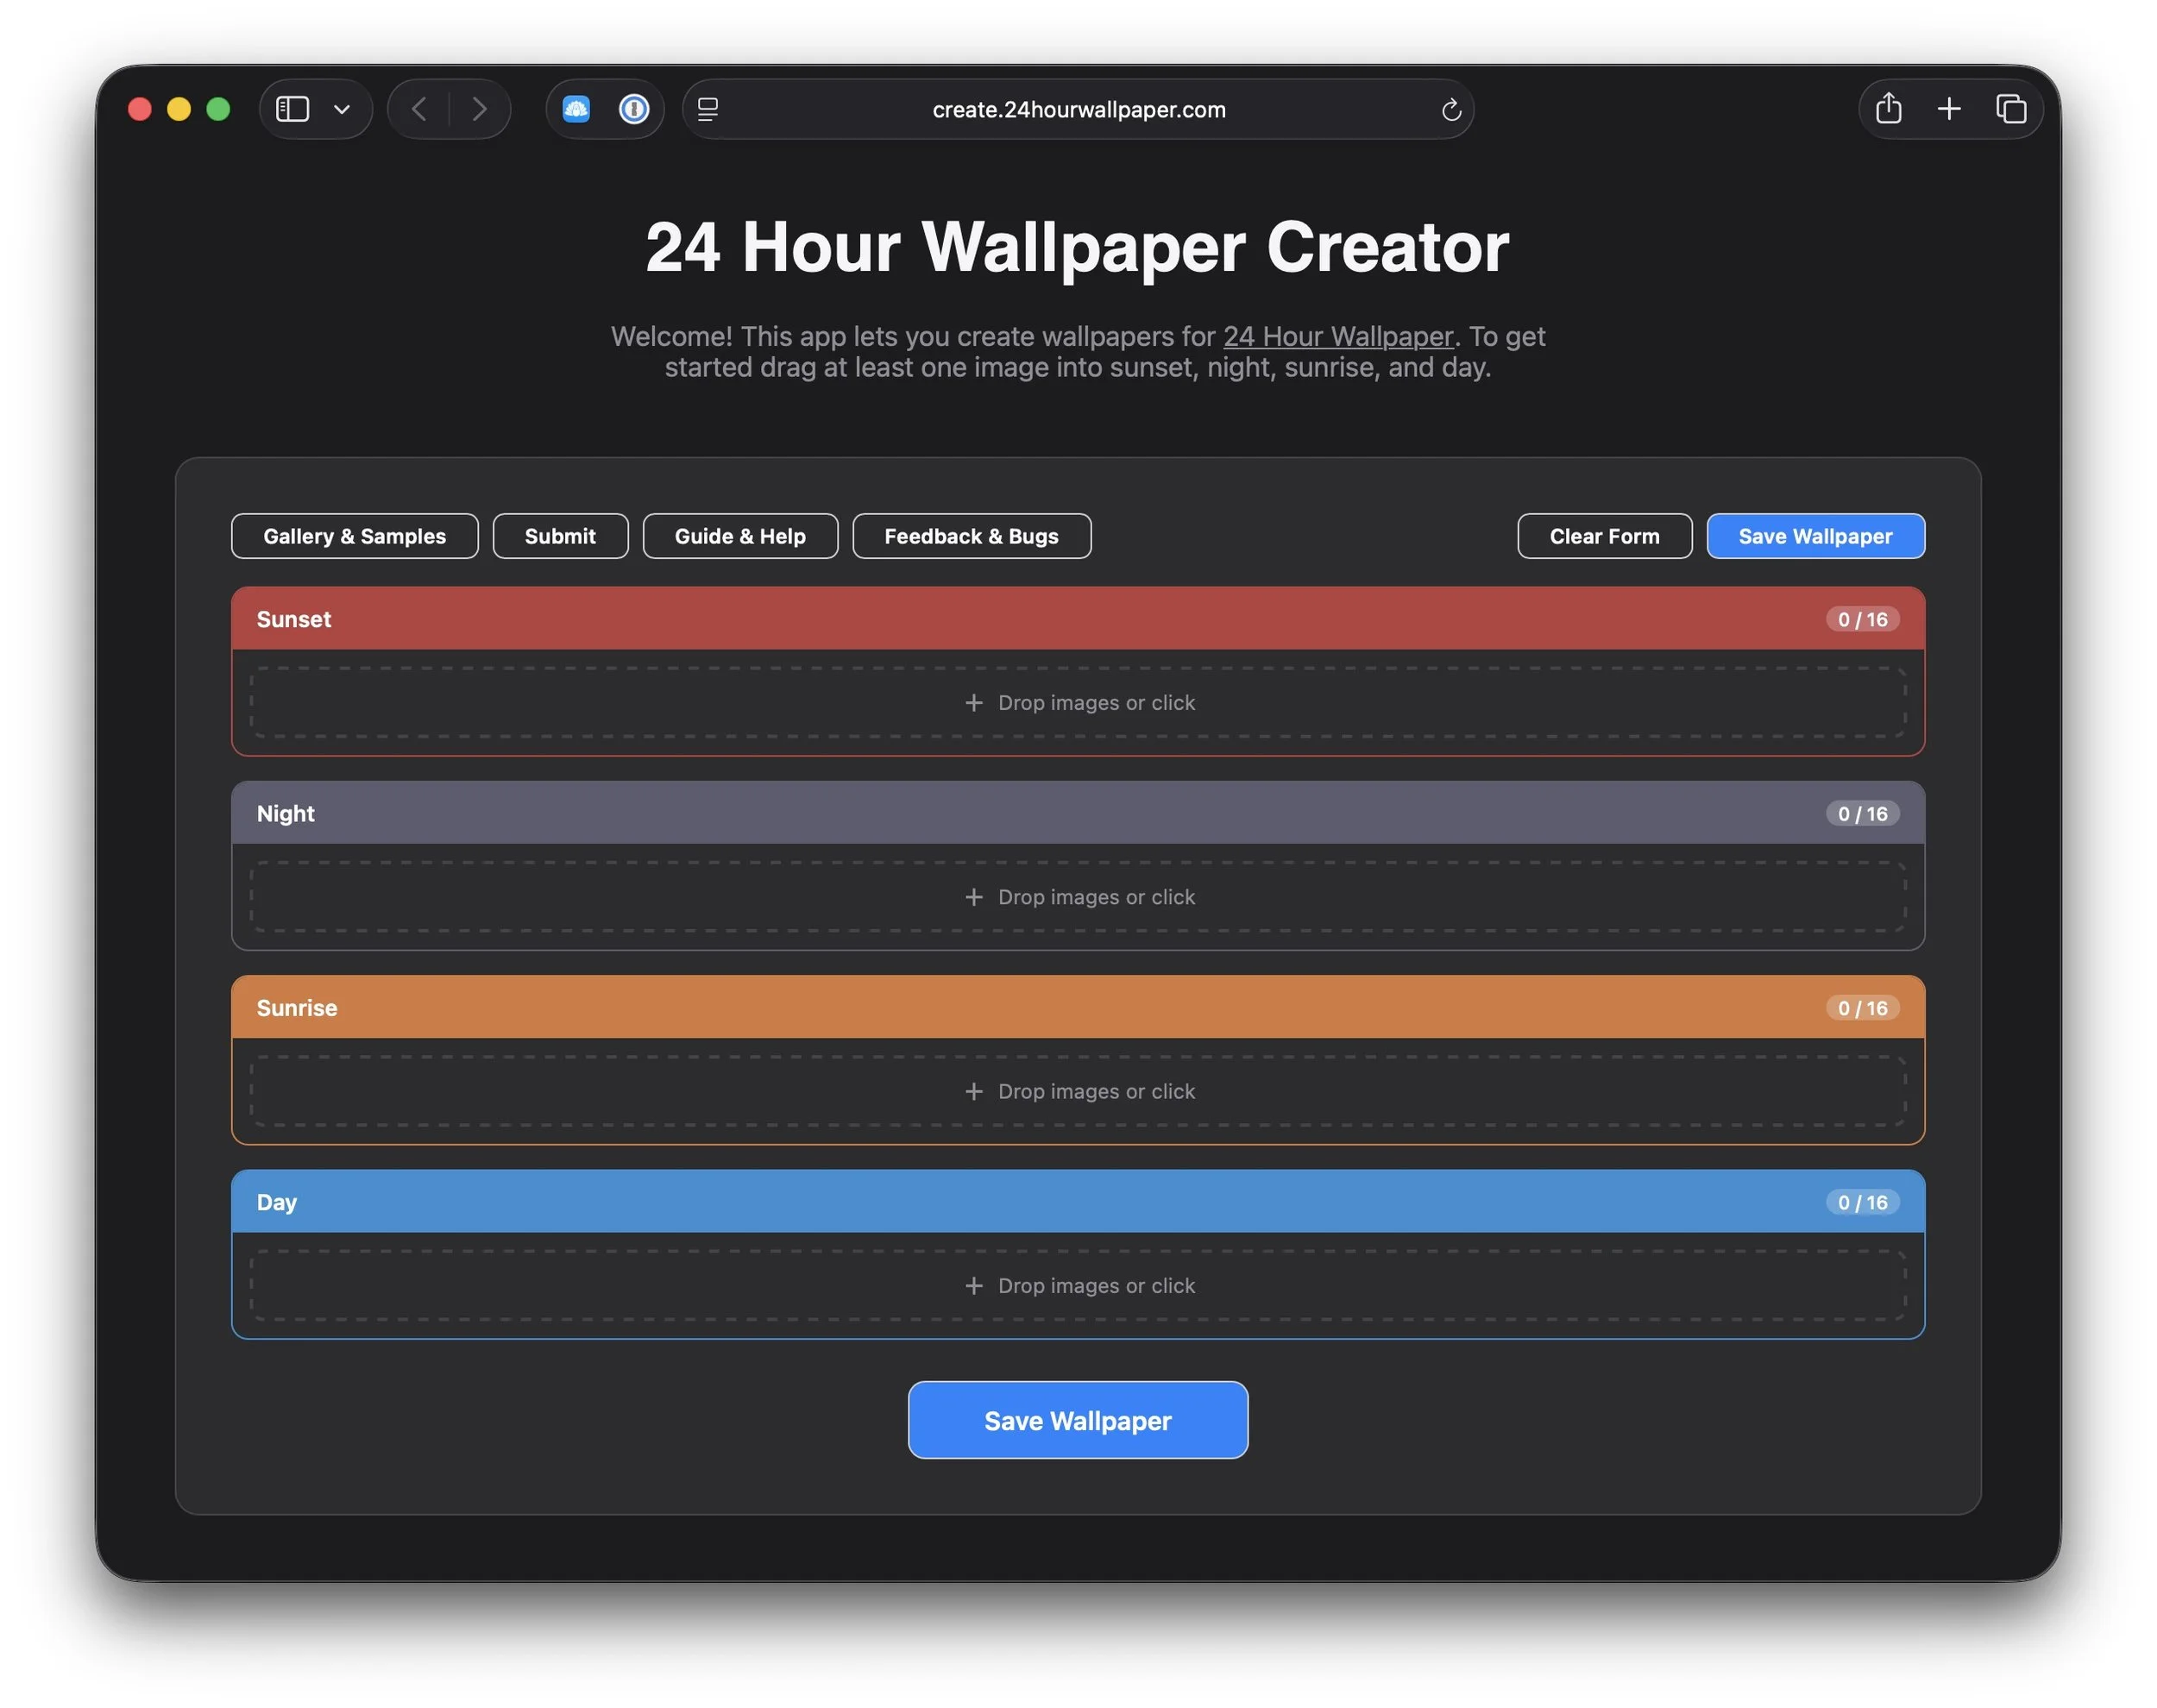Click the Sunset drop images area
2157x1708 pixels.
[x=1078, y=703]
